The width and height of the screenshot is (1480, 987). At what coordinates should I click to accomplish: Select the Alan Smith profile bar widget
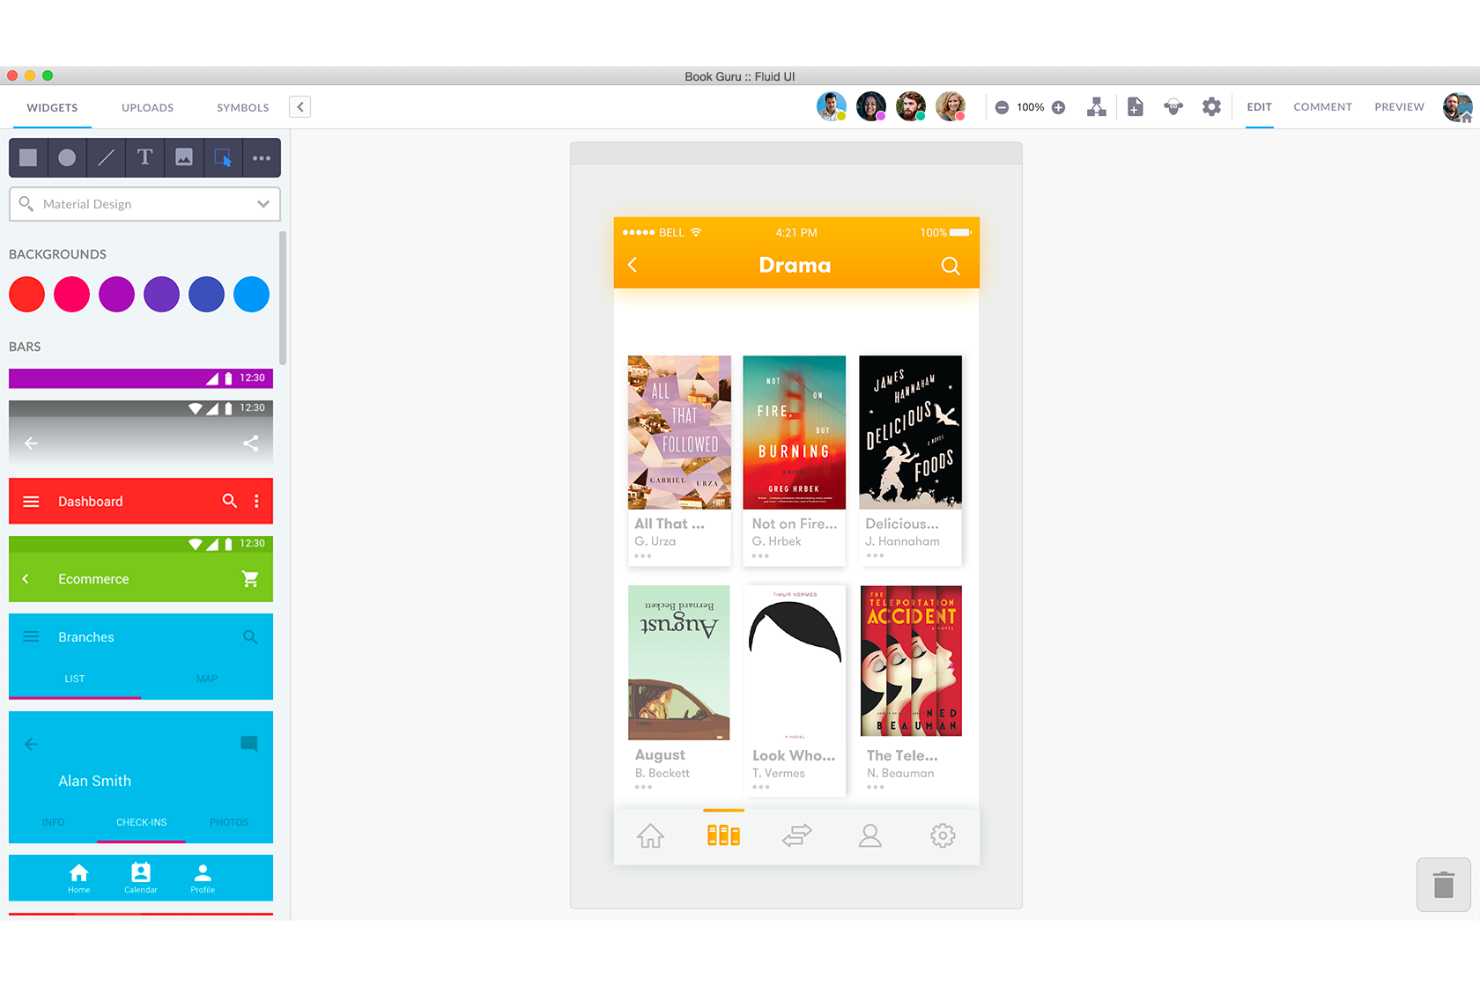coord(141,777)
